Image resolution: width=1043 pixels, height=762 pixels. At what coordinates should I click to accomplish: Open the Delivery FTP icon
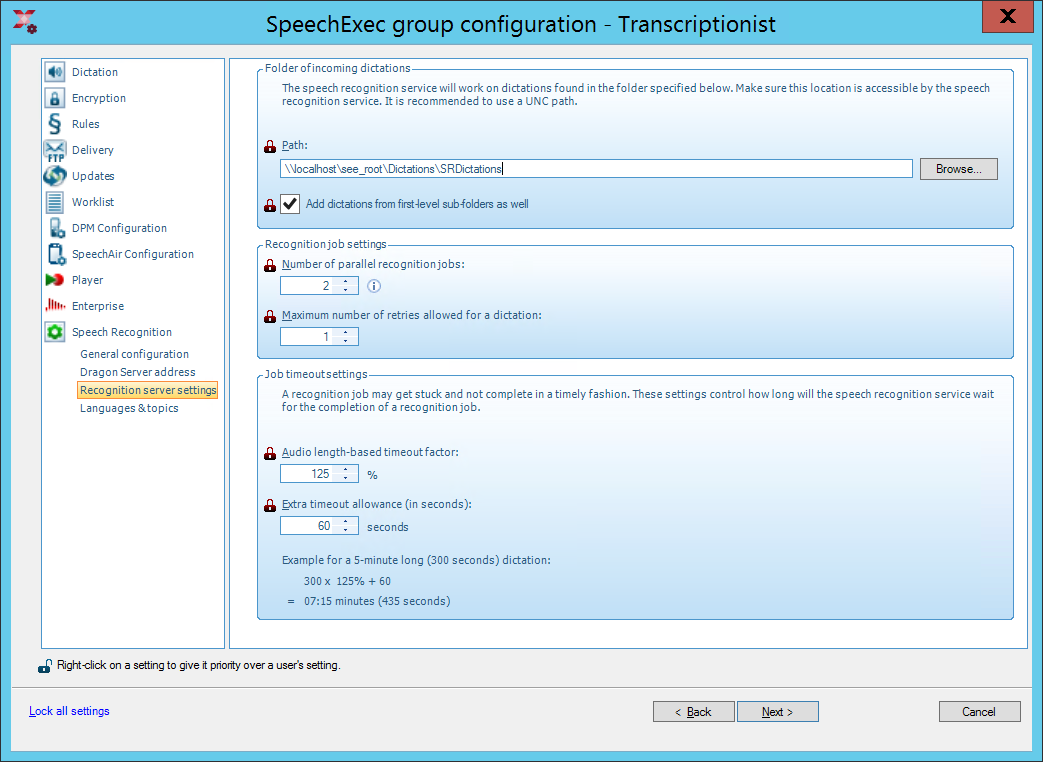[x=55, y=150]
